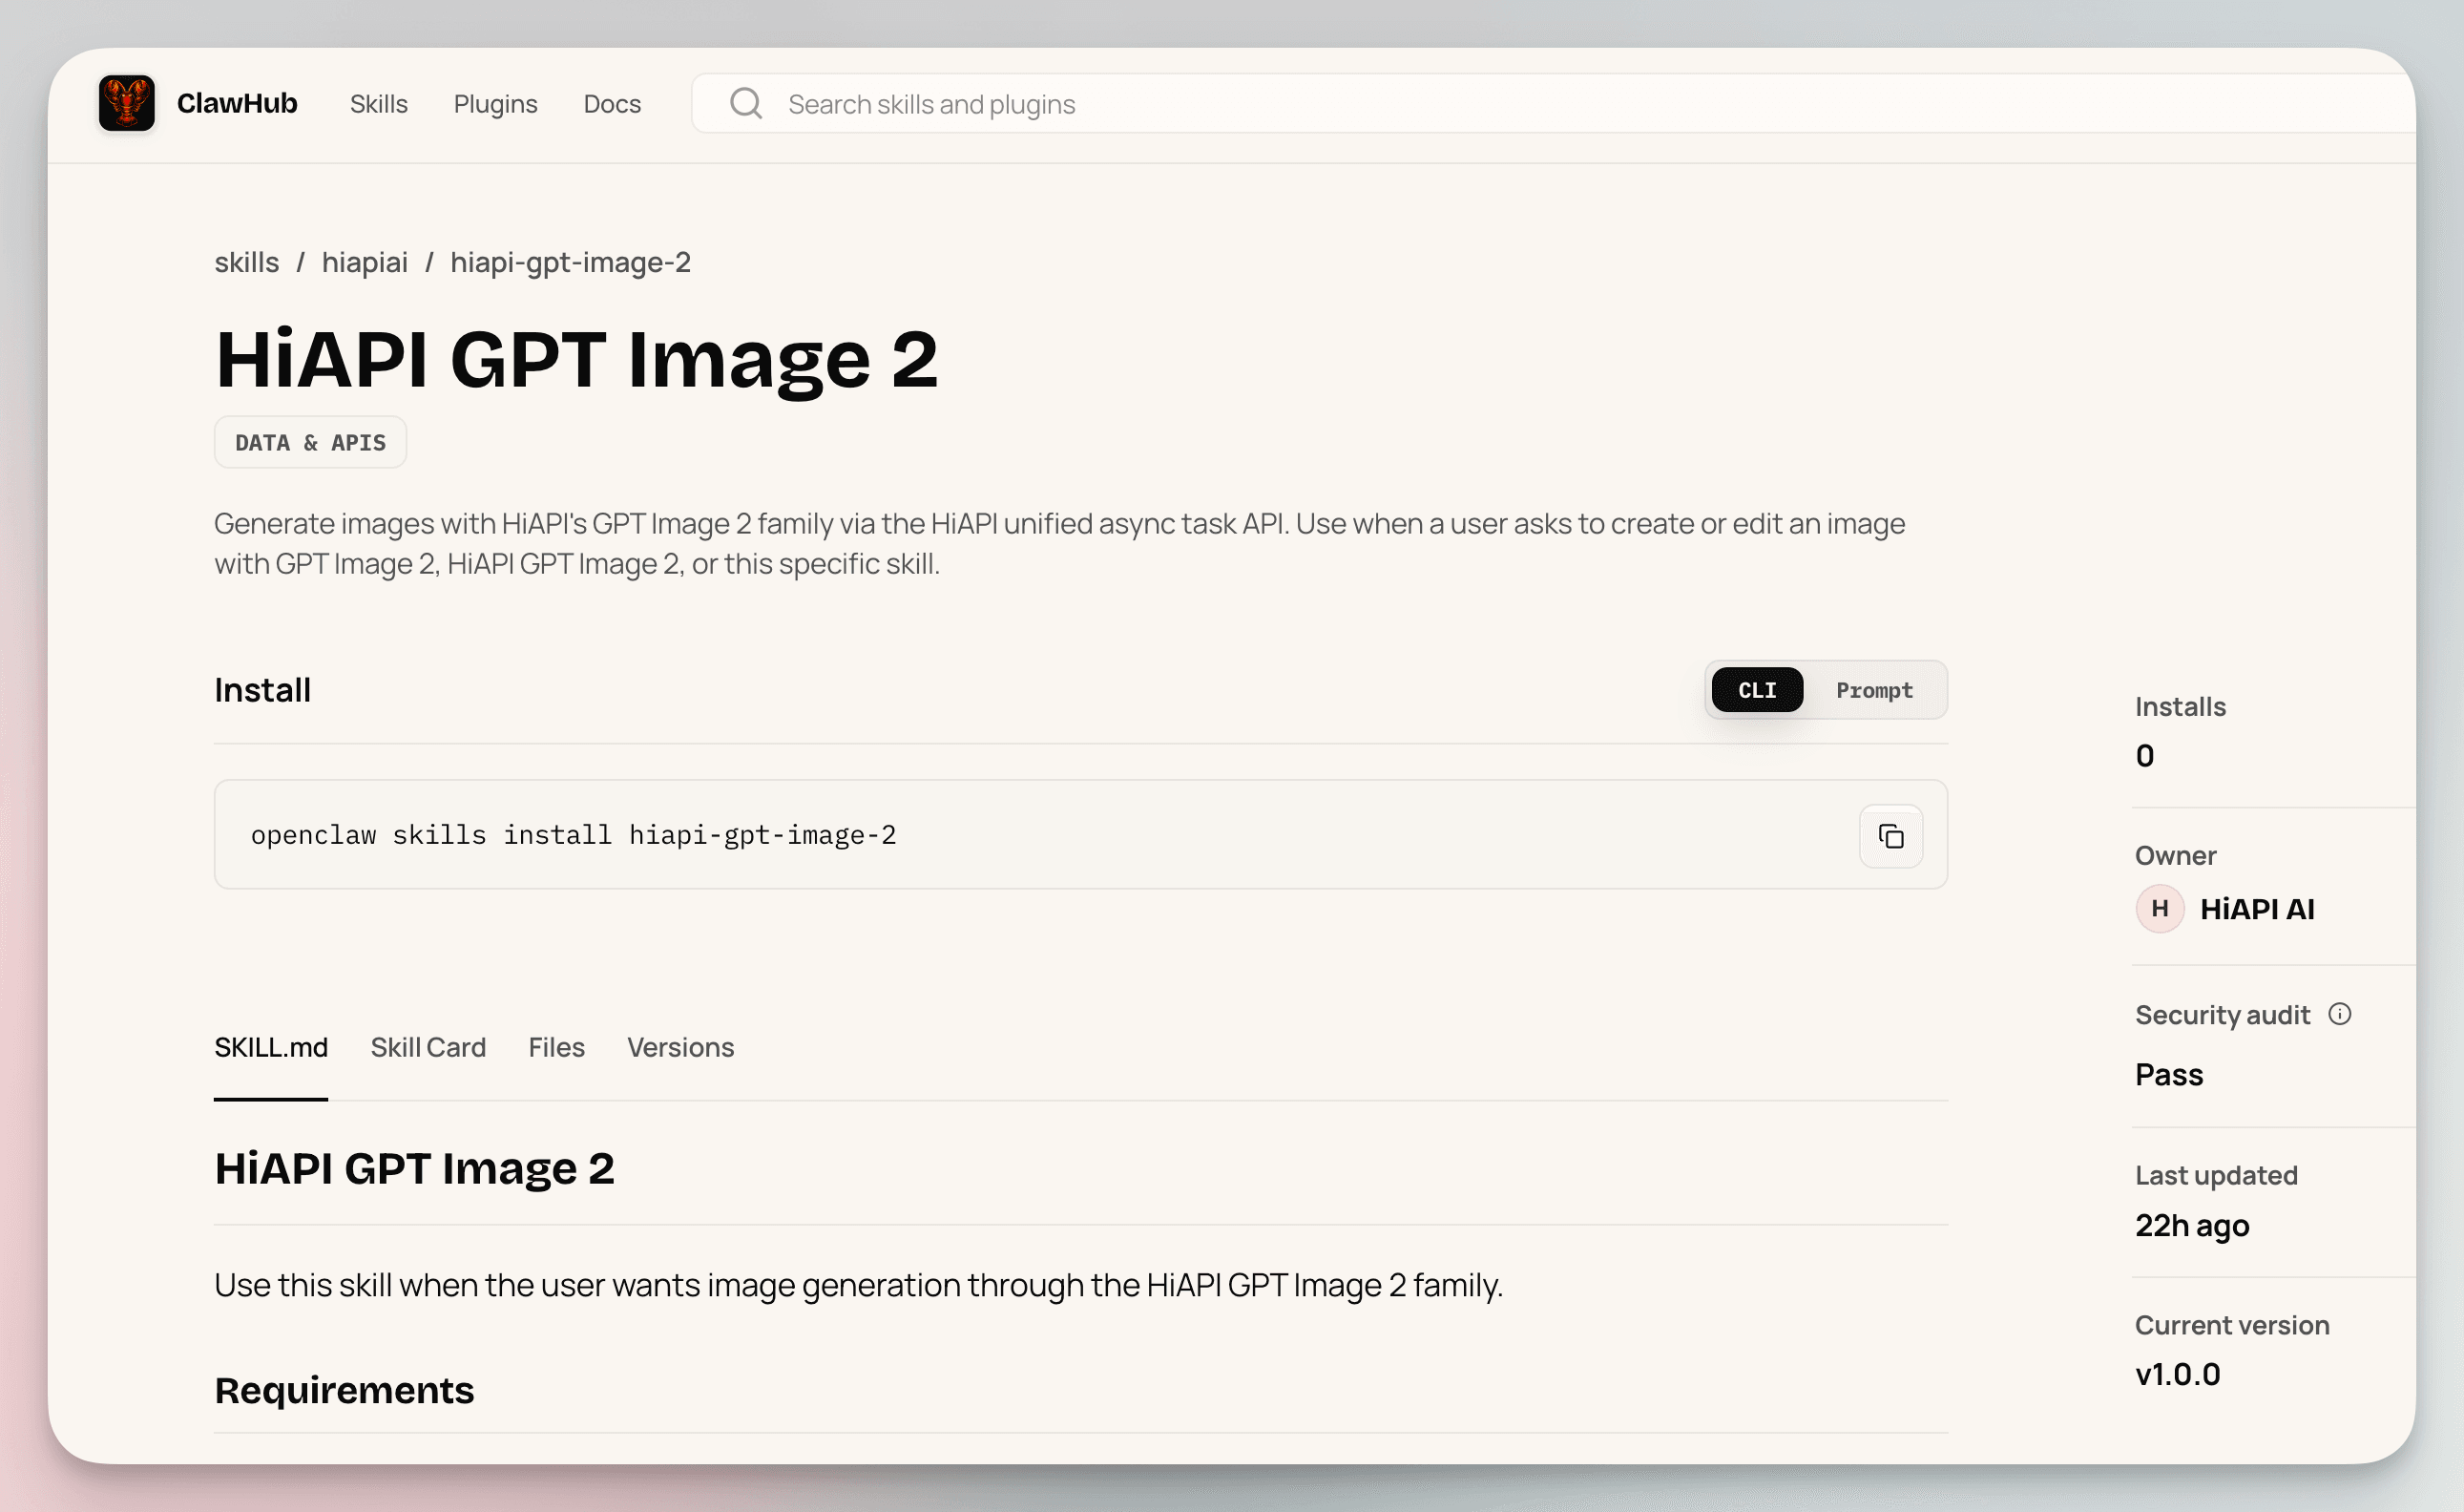The height and width of the screenshot is (1512, 2464).
Task: Click the search magnifier icon
Action: tap(746, 103)
